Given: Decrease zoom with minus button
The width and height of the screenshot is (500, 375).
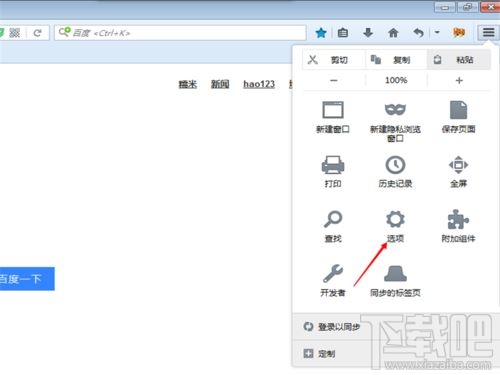Looking at the screenshot, I should pyautogui.click(x=334, y=80).
